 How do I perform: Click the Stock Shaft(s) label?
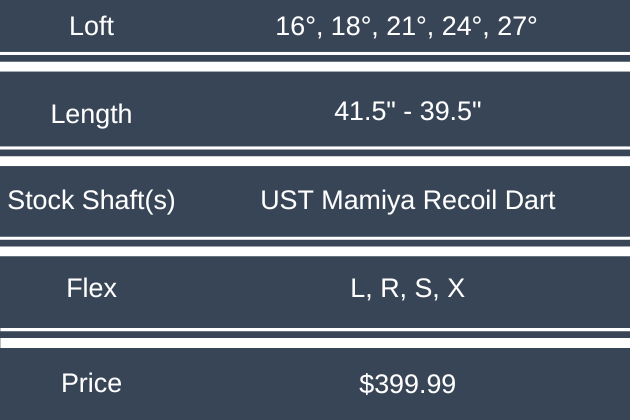point(91,201)
